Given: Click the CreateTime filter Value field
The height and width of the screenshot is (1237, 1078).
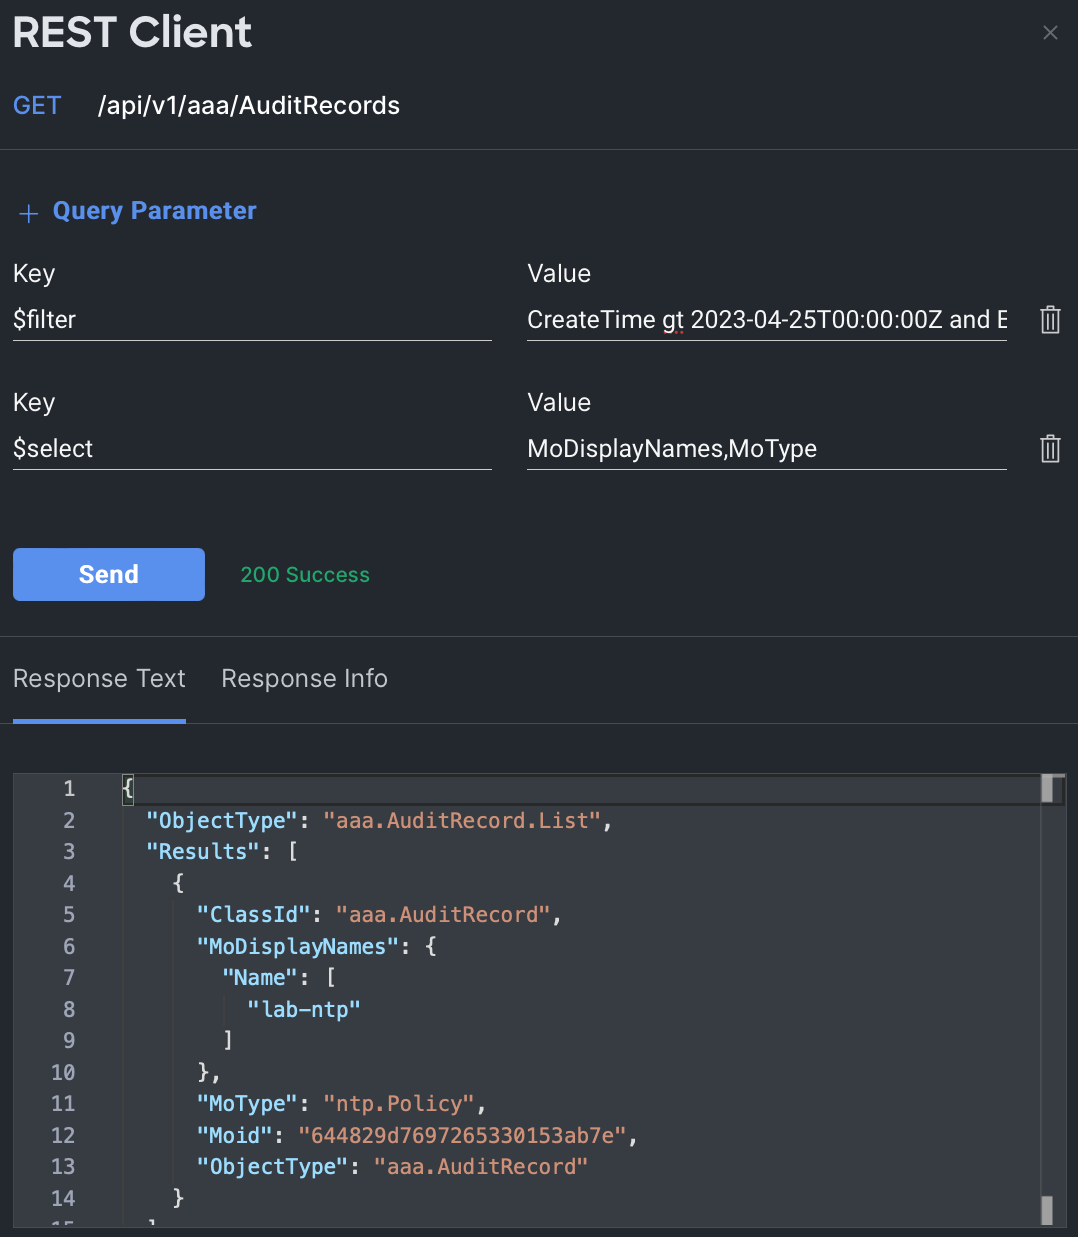Looking at the screenshot, I should [x=765, y=319].
